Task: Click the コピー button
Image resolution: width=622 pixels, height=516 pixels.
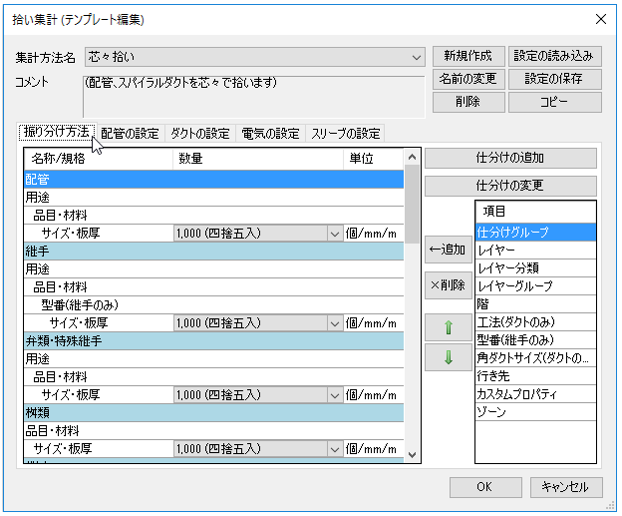Action: coord(555,102)
